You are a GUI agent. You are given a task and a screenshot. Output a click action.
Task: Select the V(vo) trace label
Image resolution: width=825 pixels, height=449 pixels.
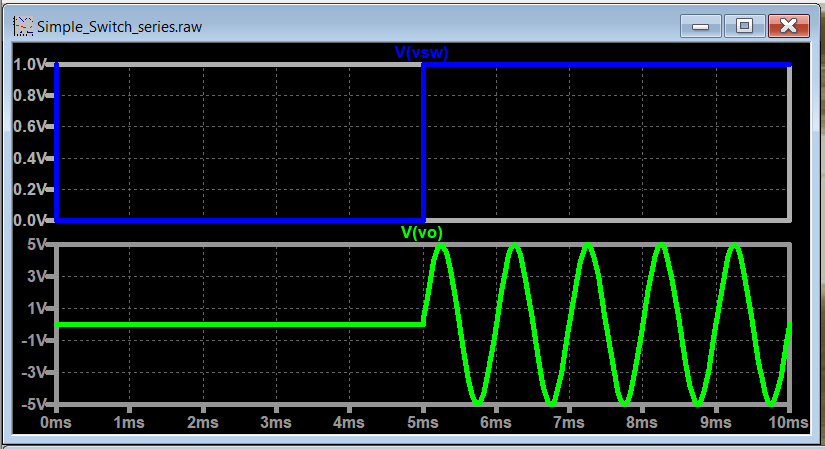[422, 233]
